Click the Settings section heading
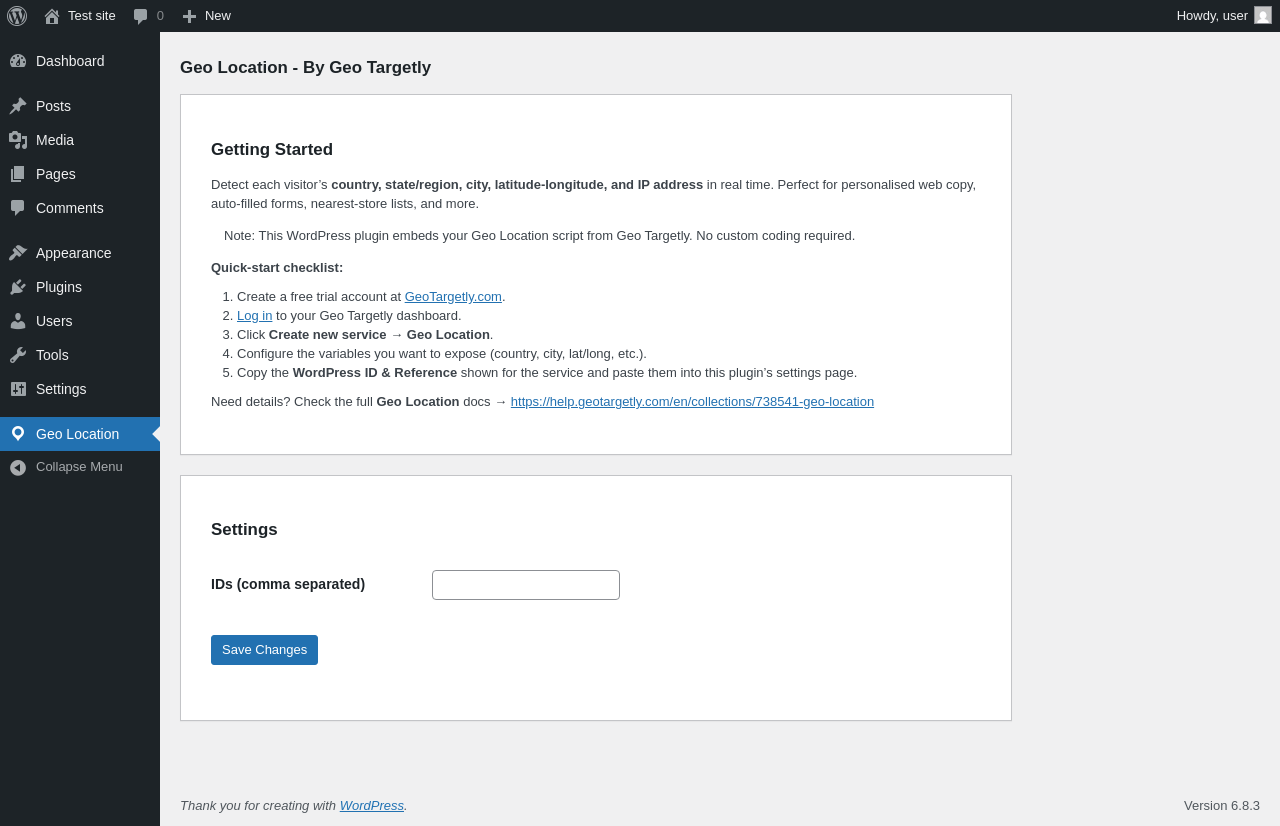The width and height of the screenshot is (1280, 826). 244,530
